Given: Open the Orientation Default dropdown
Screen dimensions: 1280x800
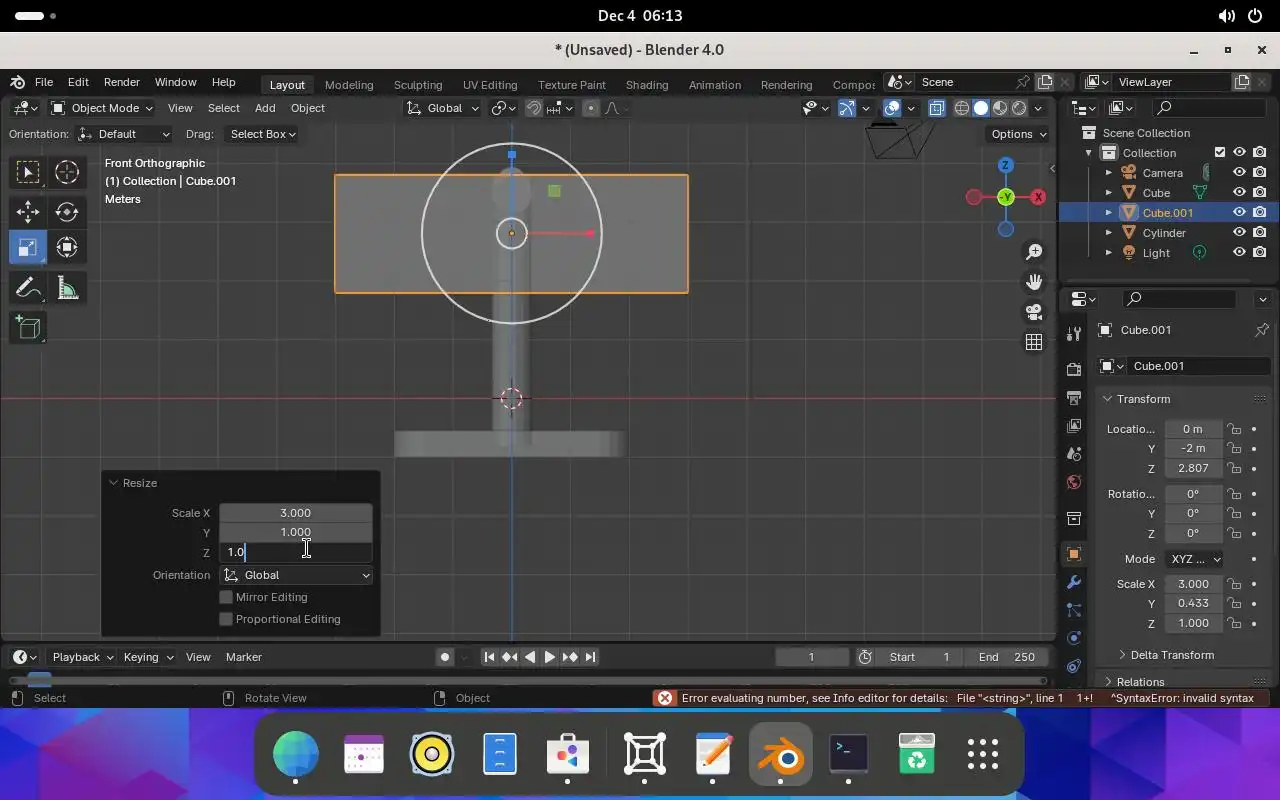Looking at the screenshot, I should click(x=124, y=134).
